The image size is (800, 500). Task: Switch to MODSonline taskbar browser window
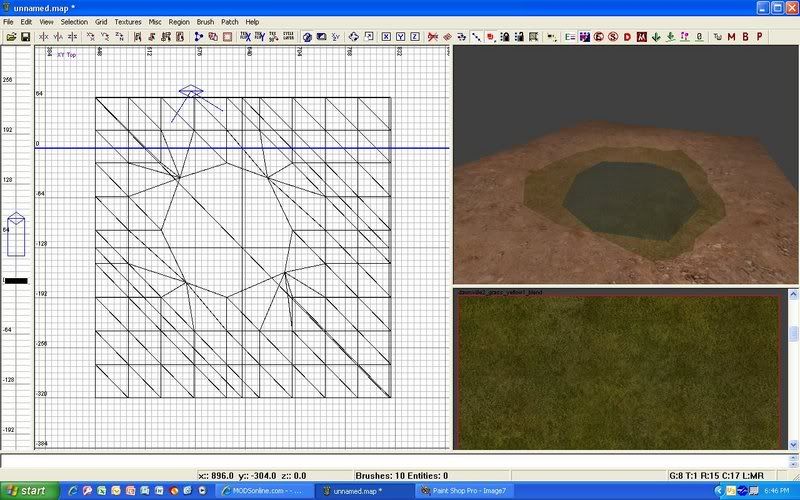[264, 491]
